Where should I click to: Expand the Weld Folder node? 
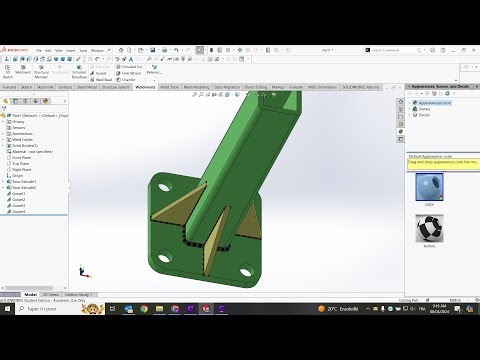pos(3,140)
